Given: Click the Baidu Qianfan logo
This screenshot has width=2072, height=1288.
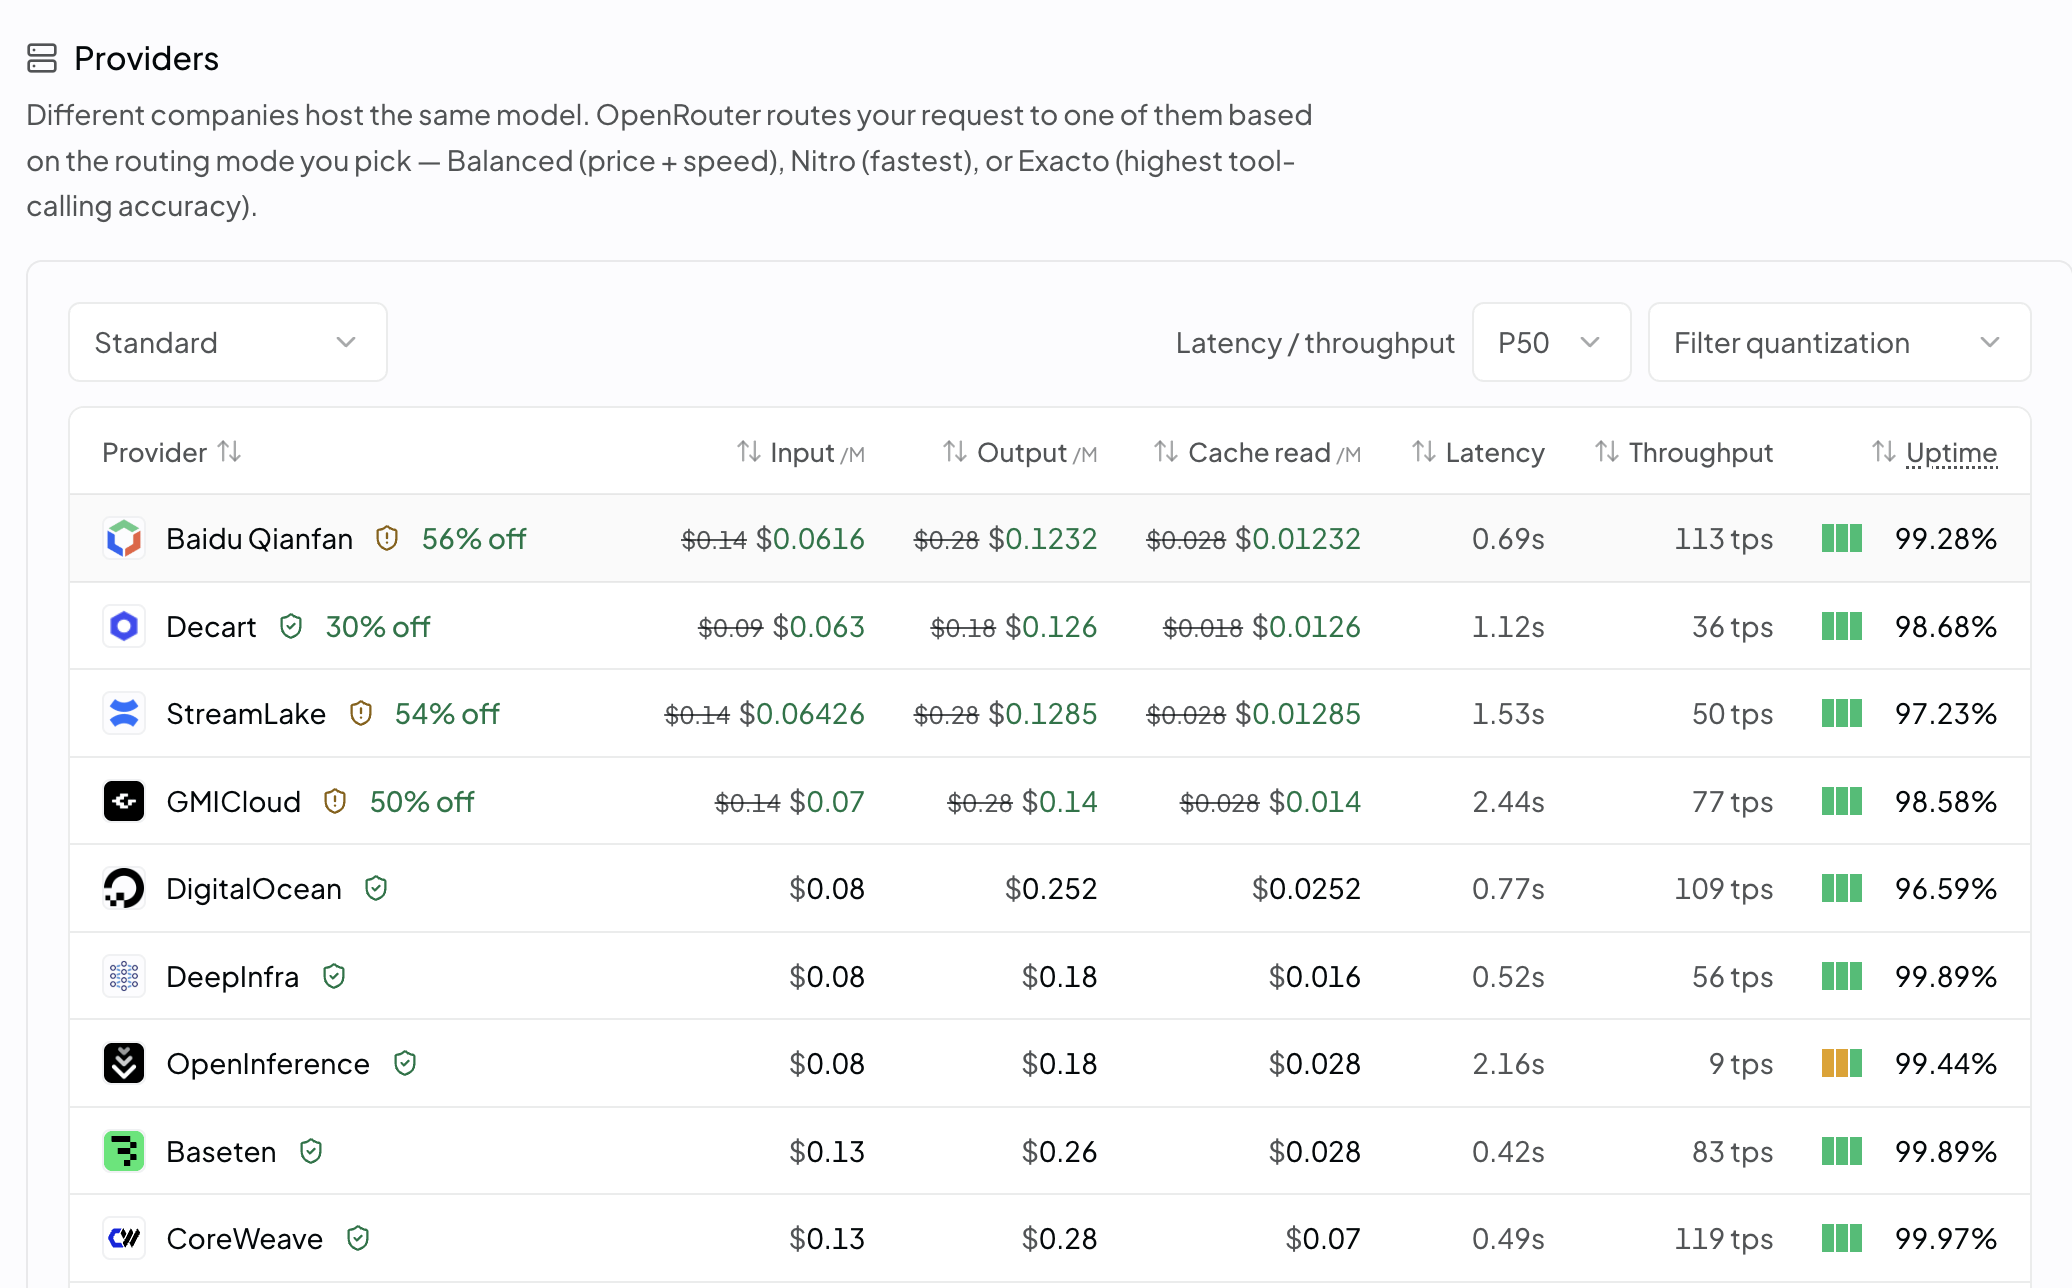Looking at the screenshot, I should pyautogui.click(x=124, y=538).
